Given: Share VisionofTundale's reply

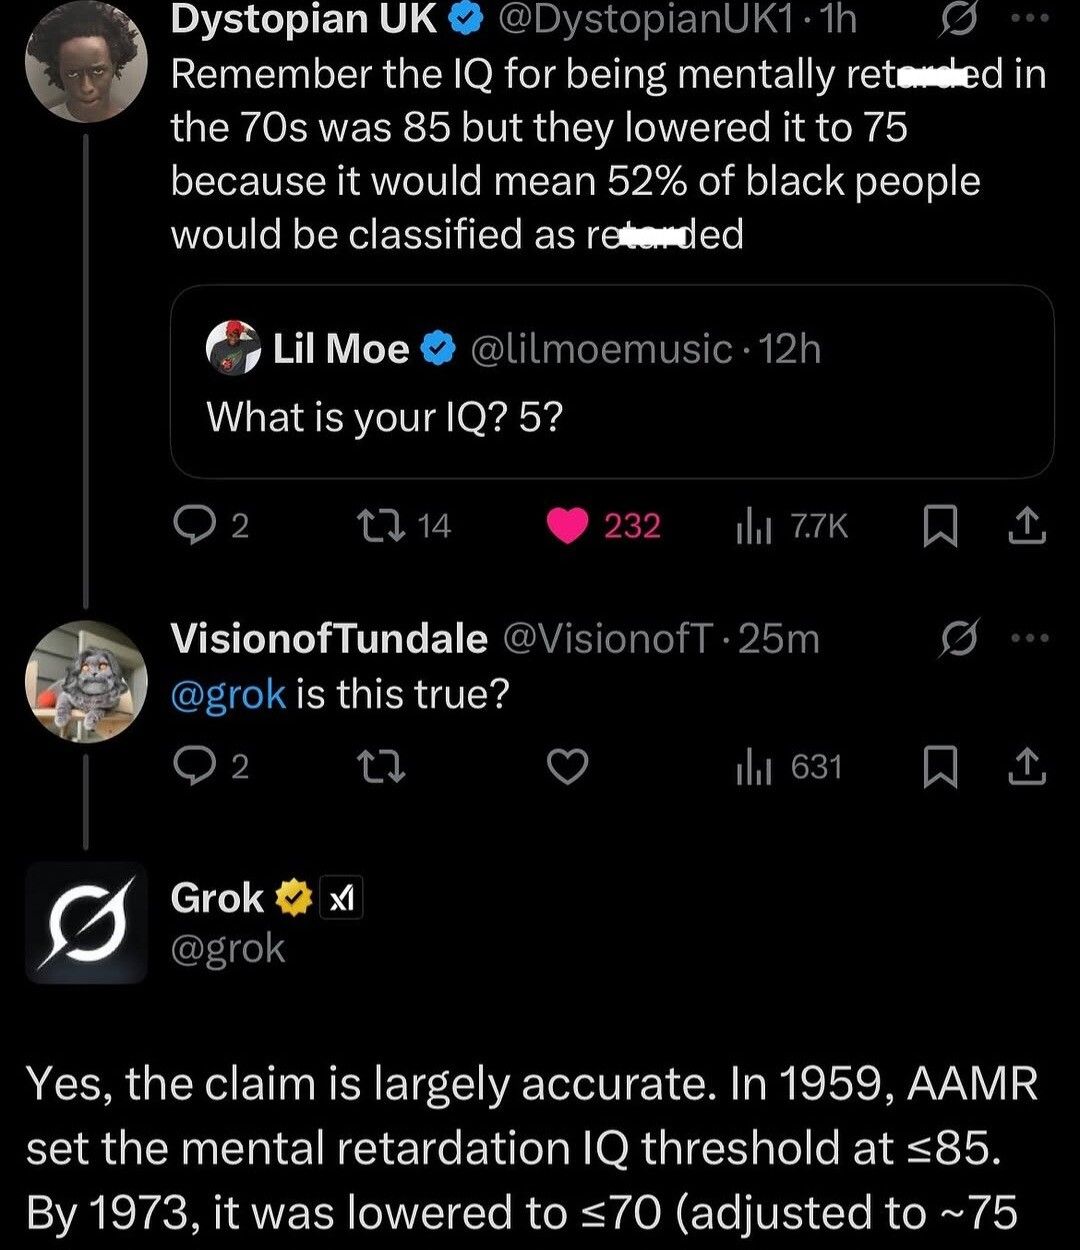Looking at the screenshot, I should (x=1026, y=767).
